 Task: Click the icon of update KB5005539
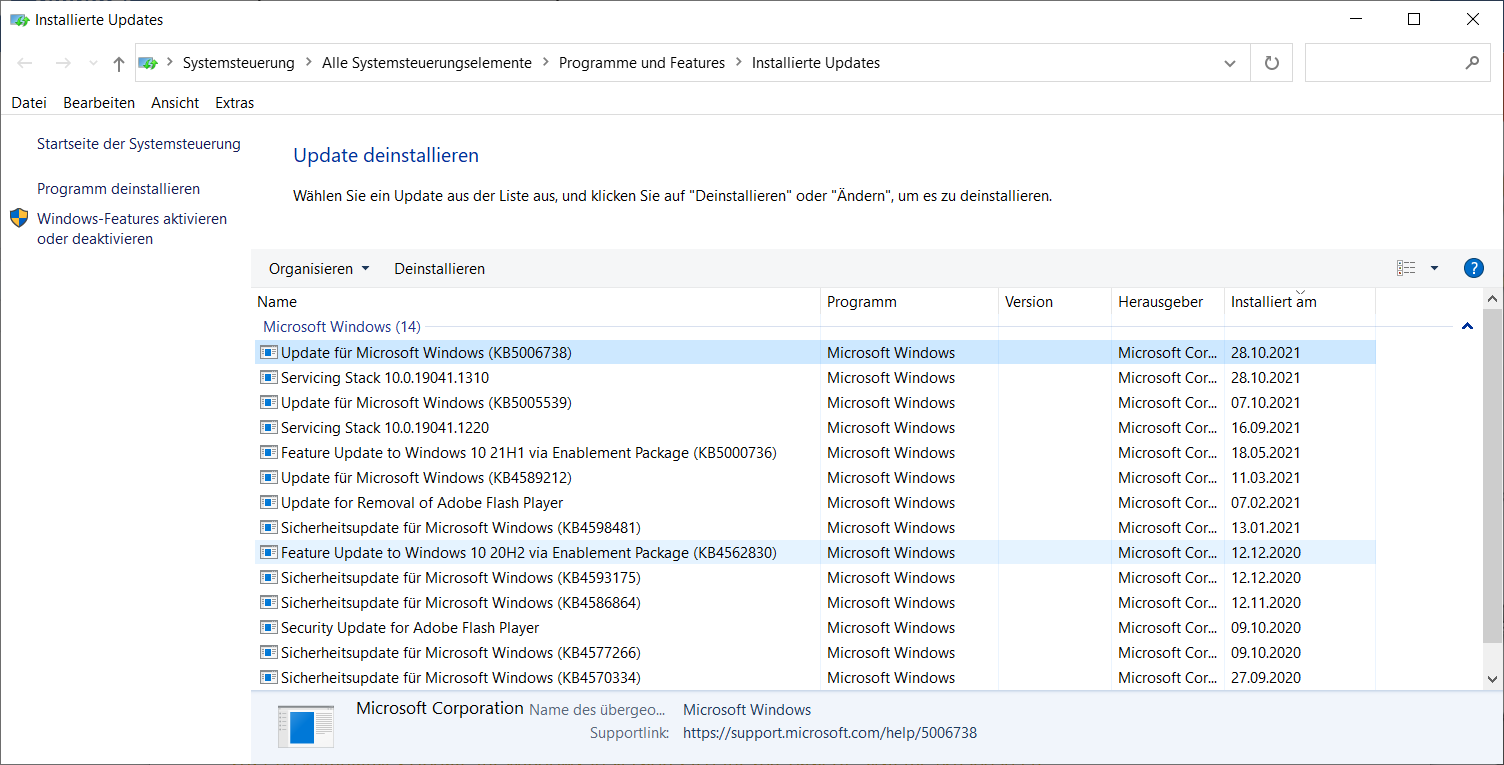(268, 403)
